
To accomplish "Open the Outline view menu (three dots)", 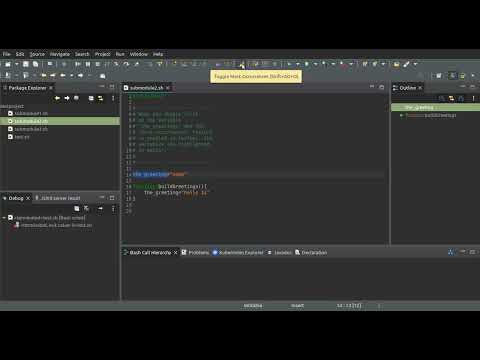I will tap(473, 98).
